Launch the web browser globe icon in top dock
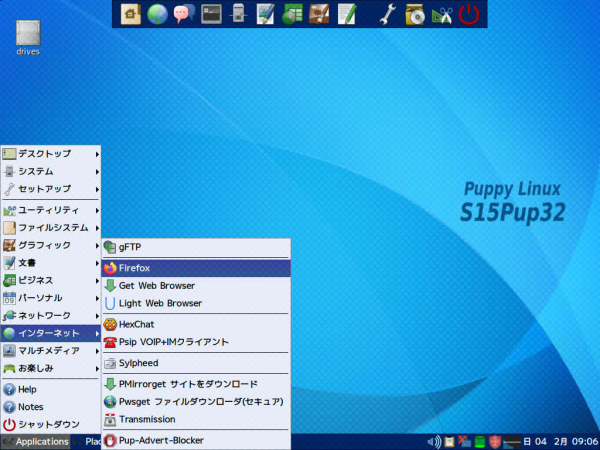The image size is (600, 450). [157, 14]
